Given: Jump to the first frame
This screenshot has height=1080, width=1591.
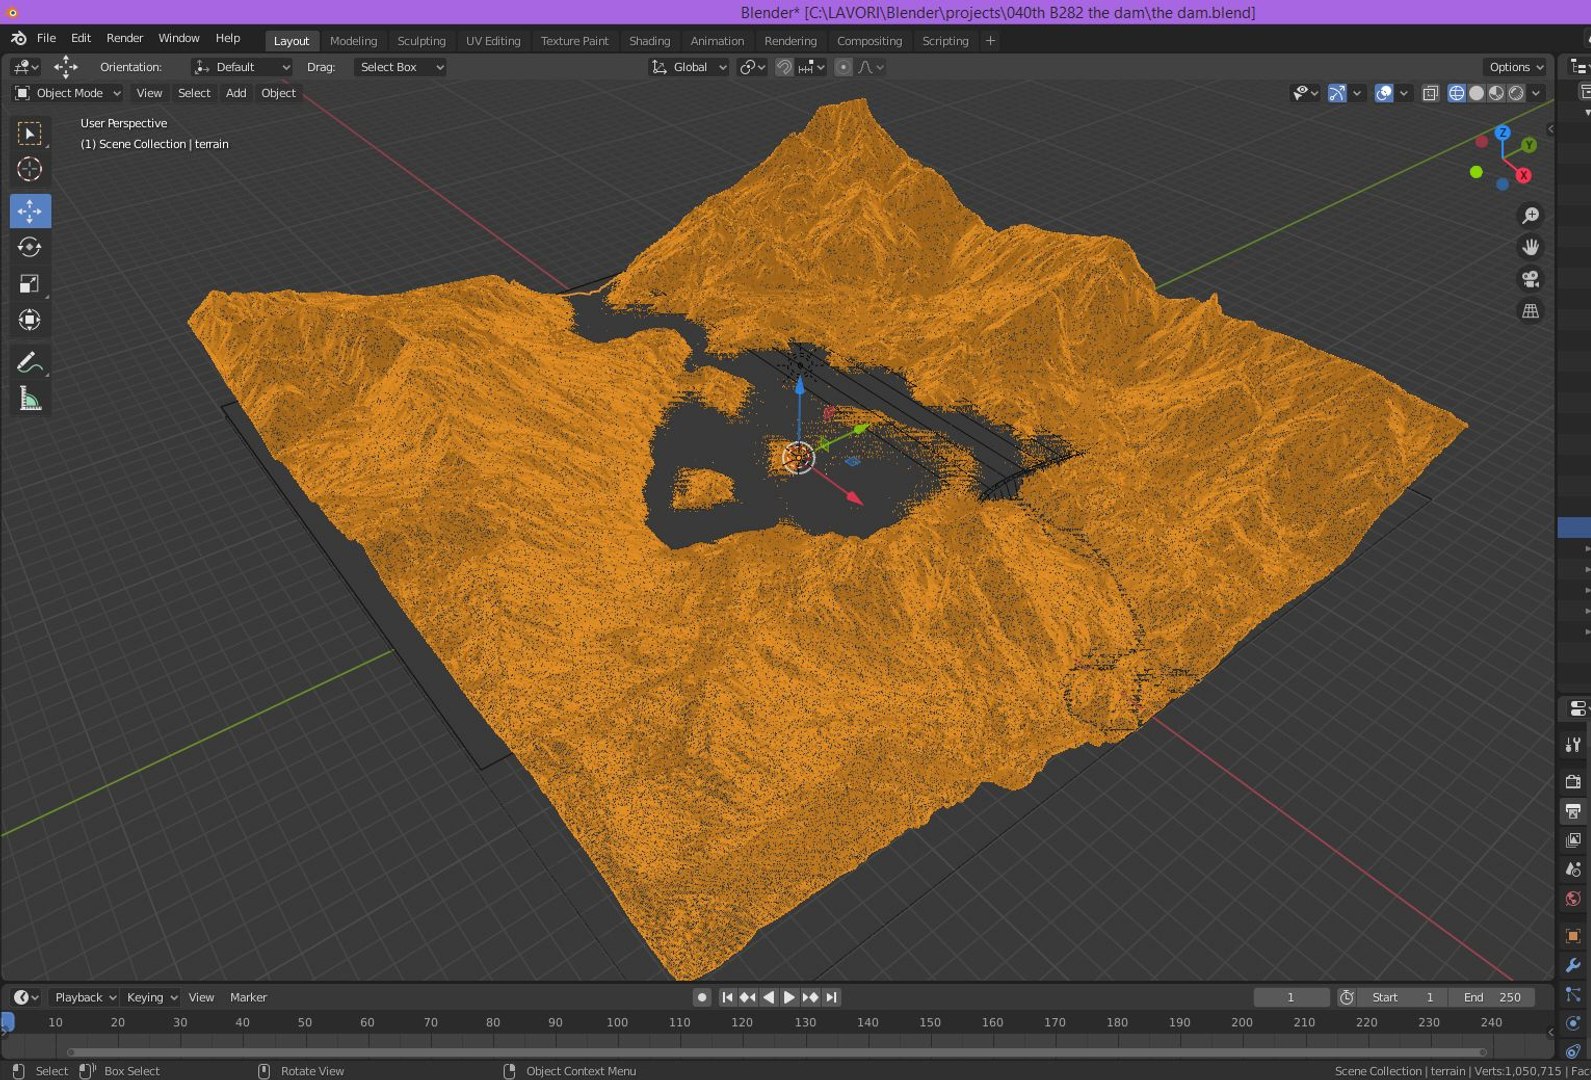Looking at the screenshot, I should point(727,997).
